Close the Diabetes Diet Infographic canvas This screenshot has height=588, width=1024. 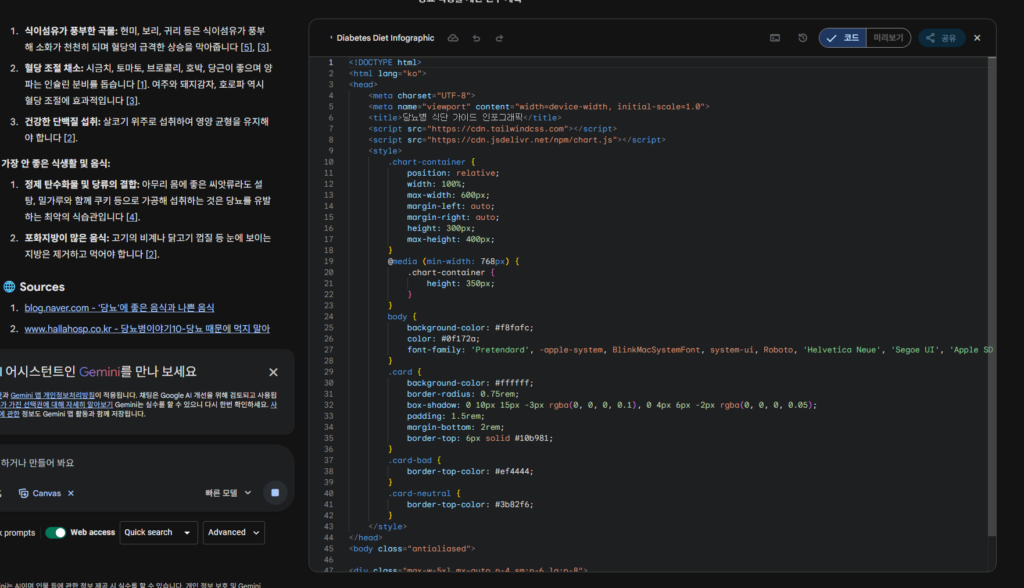tap(977, 38)
